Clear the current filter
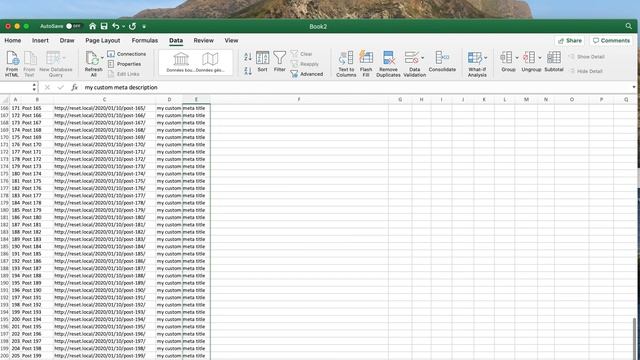 click(x=302, y=54)
